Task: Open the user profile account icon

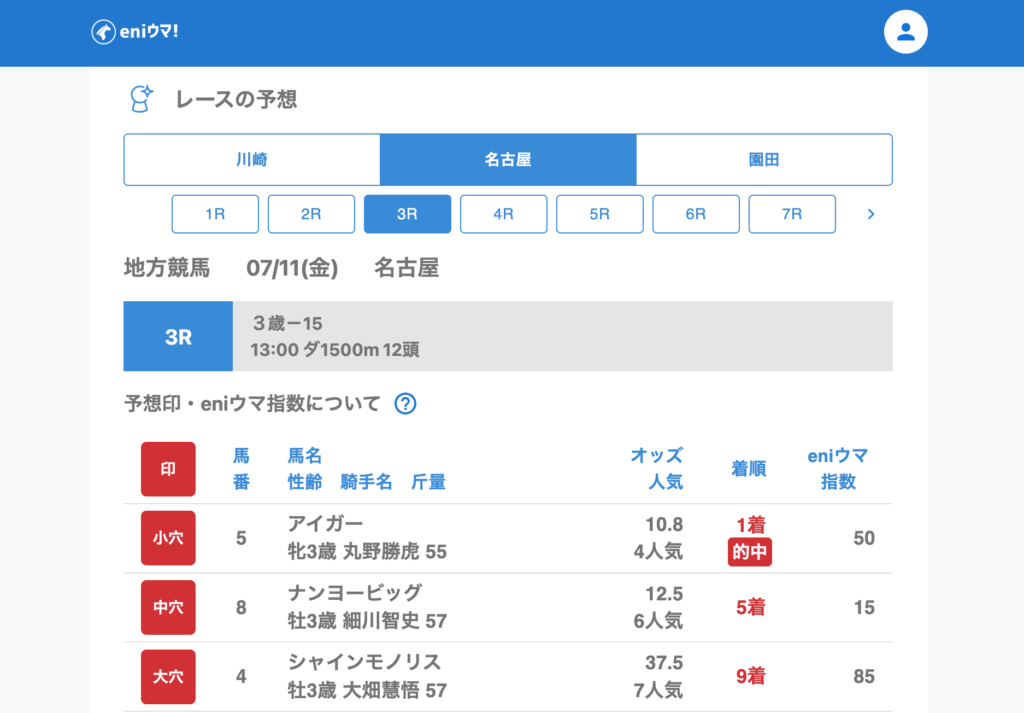Action: tap(905, 32)
